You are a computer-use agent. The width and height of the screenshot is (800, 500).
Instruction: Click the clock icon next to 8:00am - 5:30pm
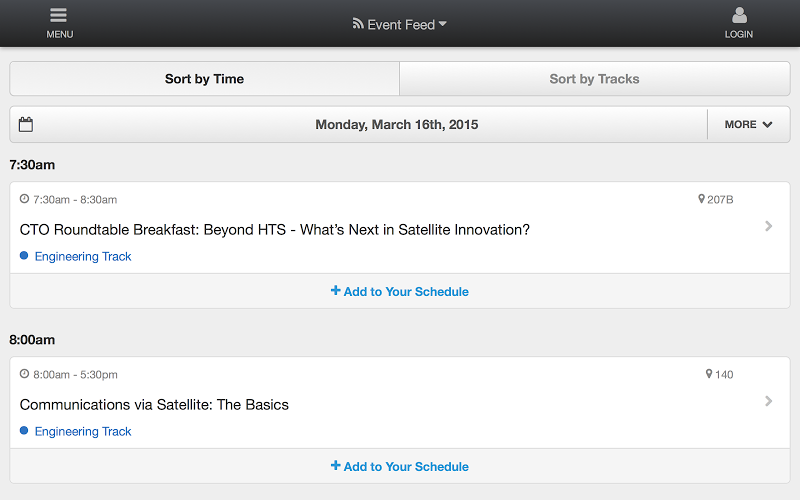click(24, 374)
